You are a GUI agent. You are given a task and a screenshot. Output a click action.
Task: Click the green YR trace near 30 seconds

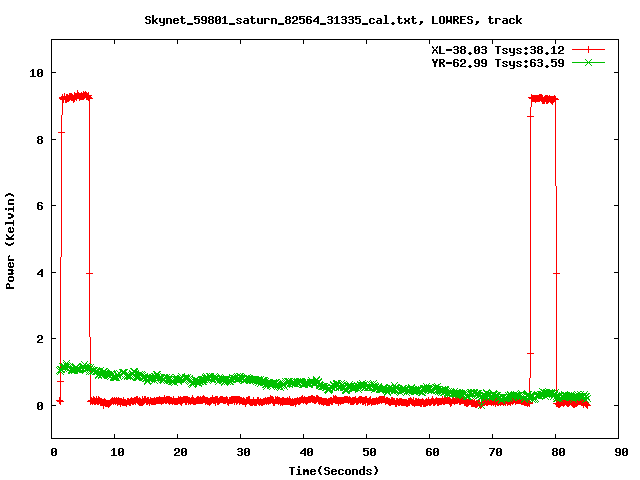pyautogui.click(x=240, y=378)
